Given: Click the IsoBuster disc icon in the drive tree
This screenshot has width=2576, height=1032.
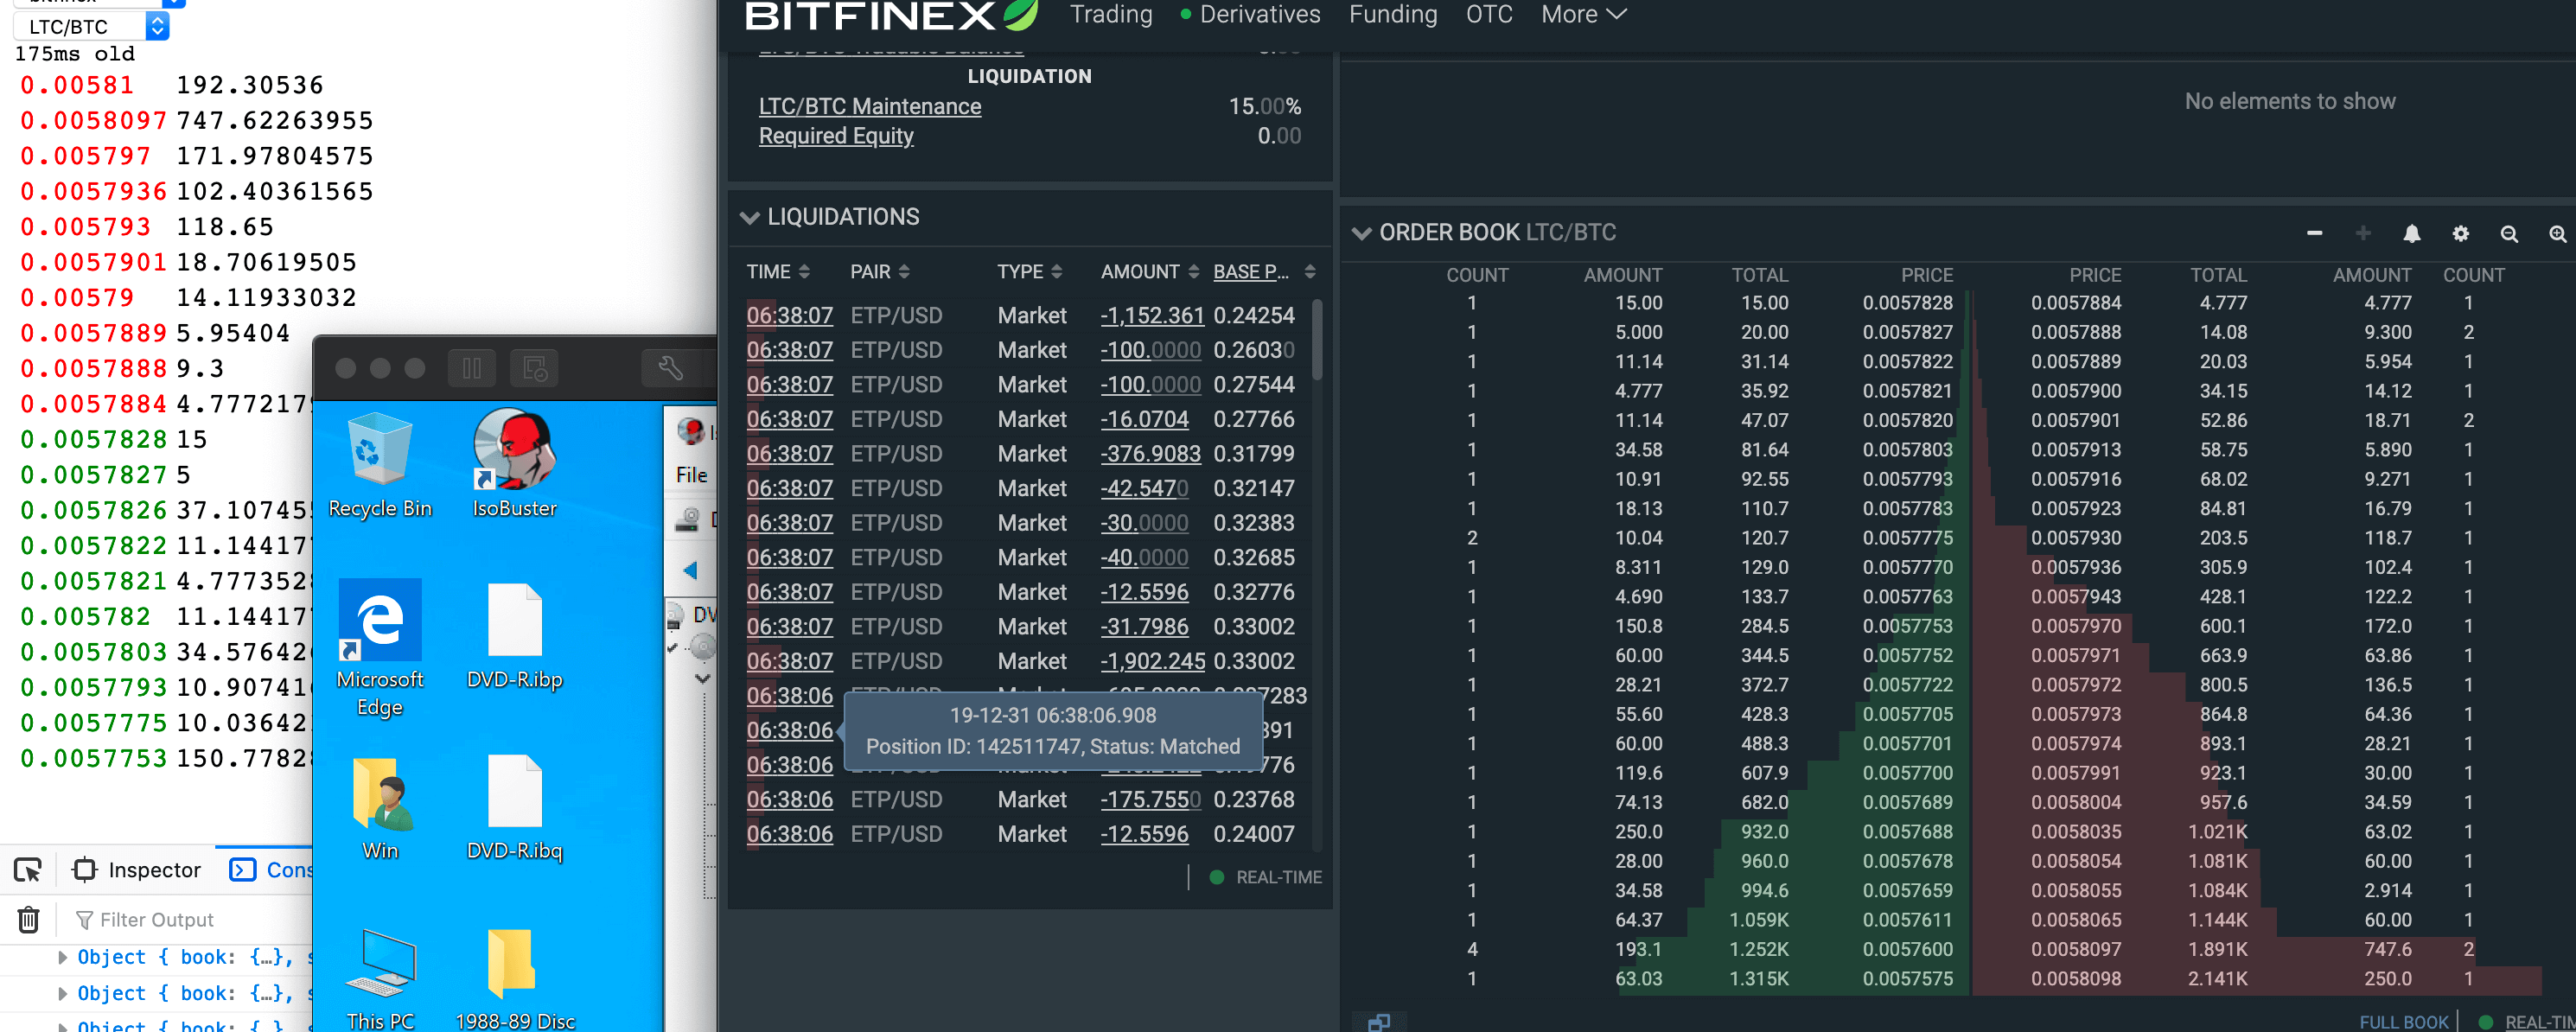Looking at the screenshot, I should click(x=703, y=647).
